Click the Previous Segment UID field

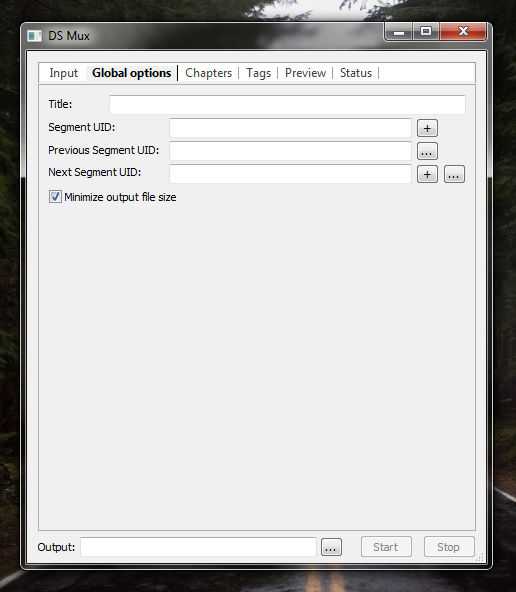pyautogui.click(x=290, y=151)
